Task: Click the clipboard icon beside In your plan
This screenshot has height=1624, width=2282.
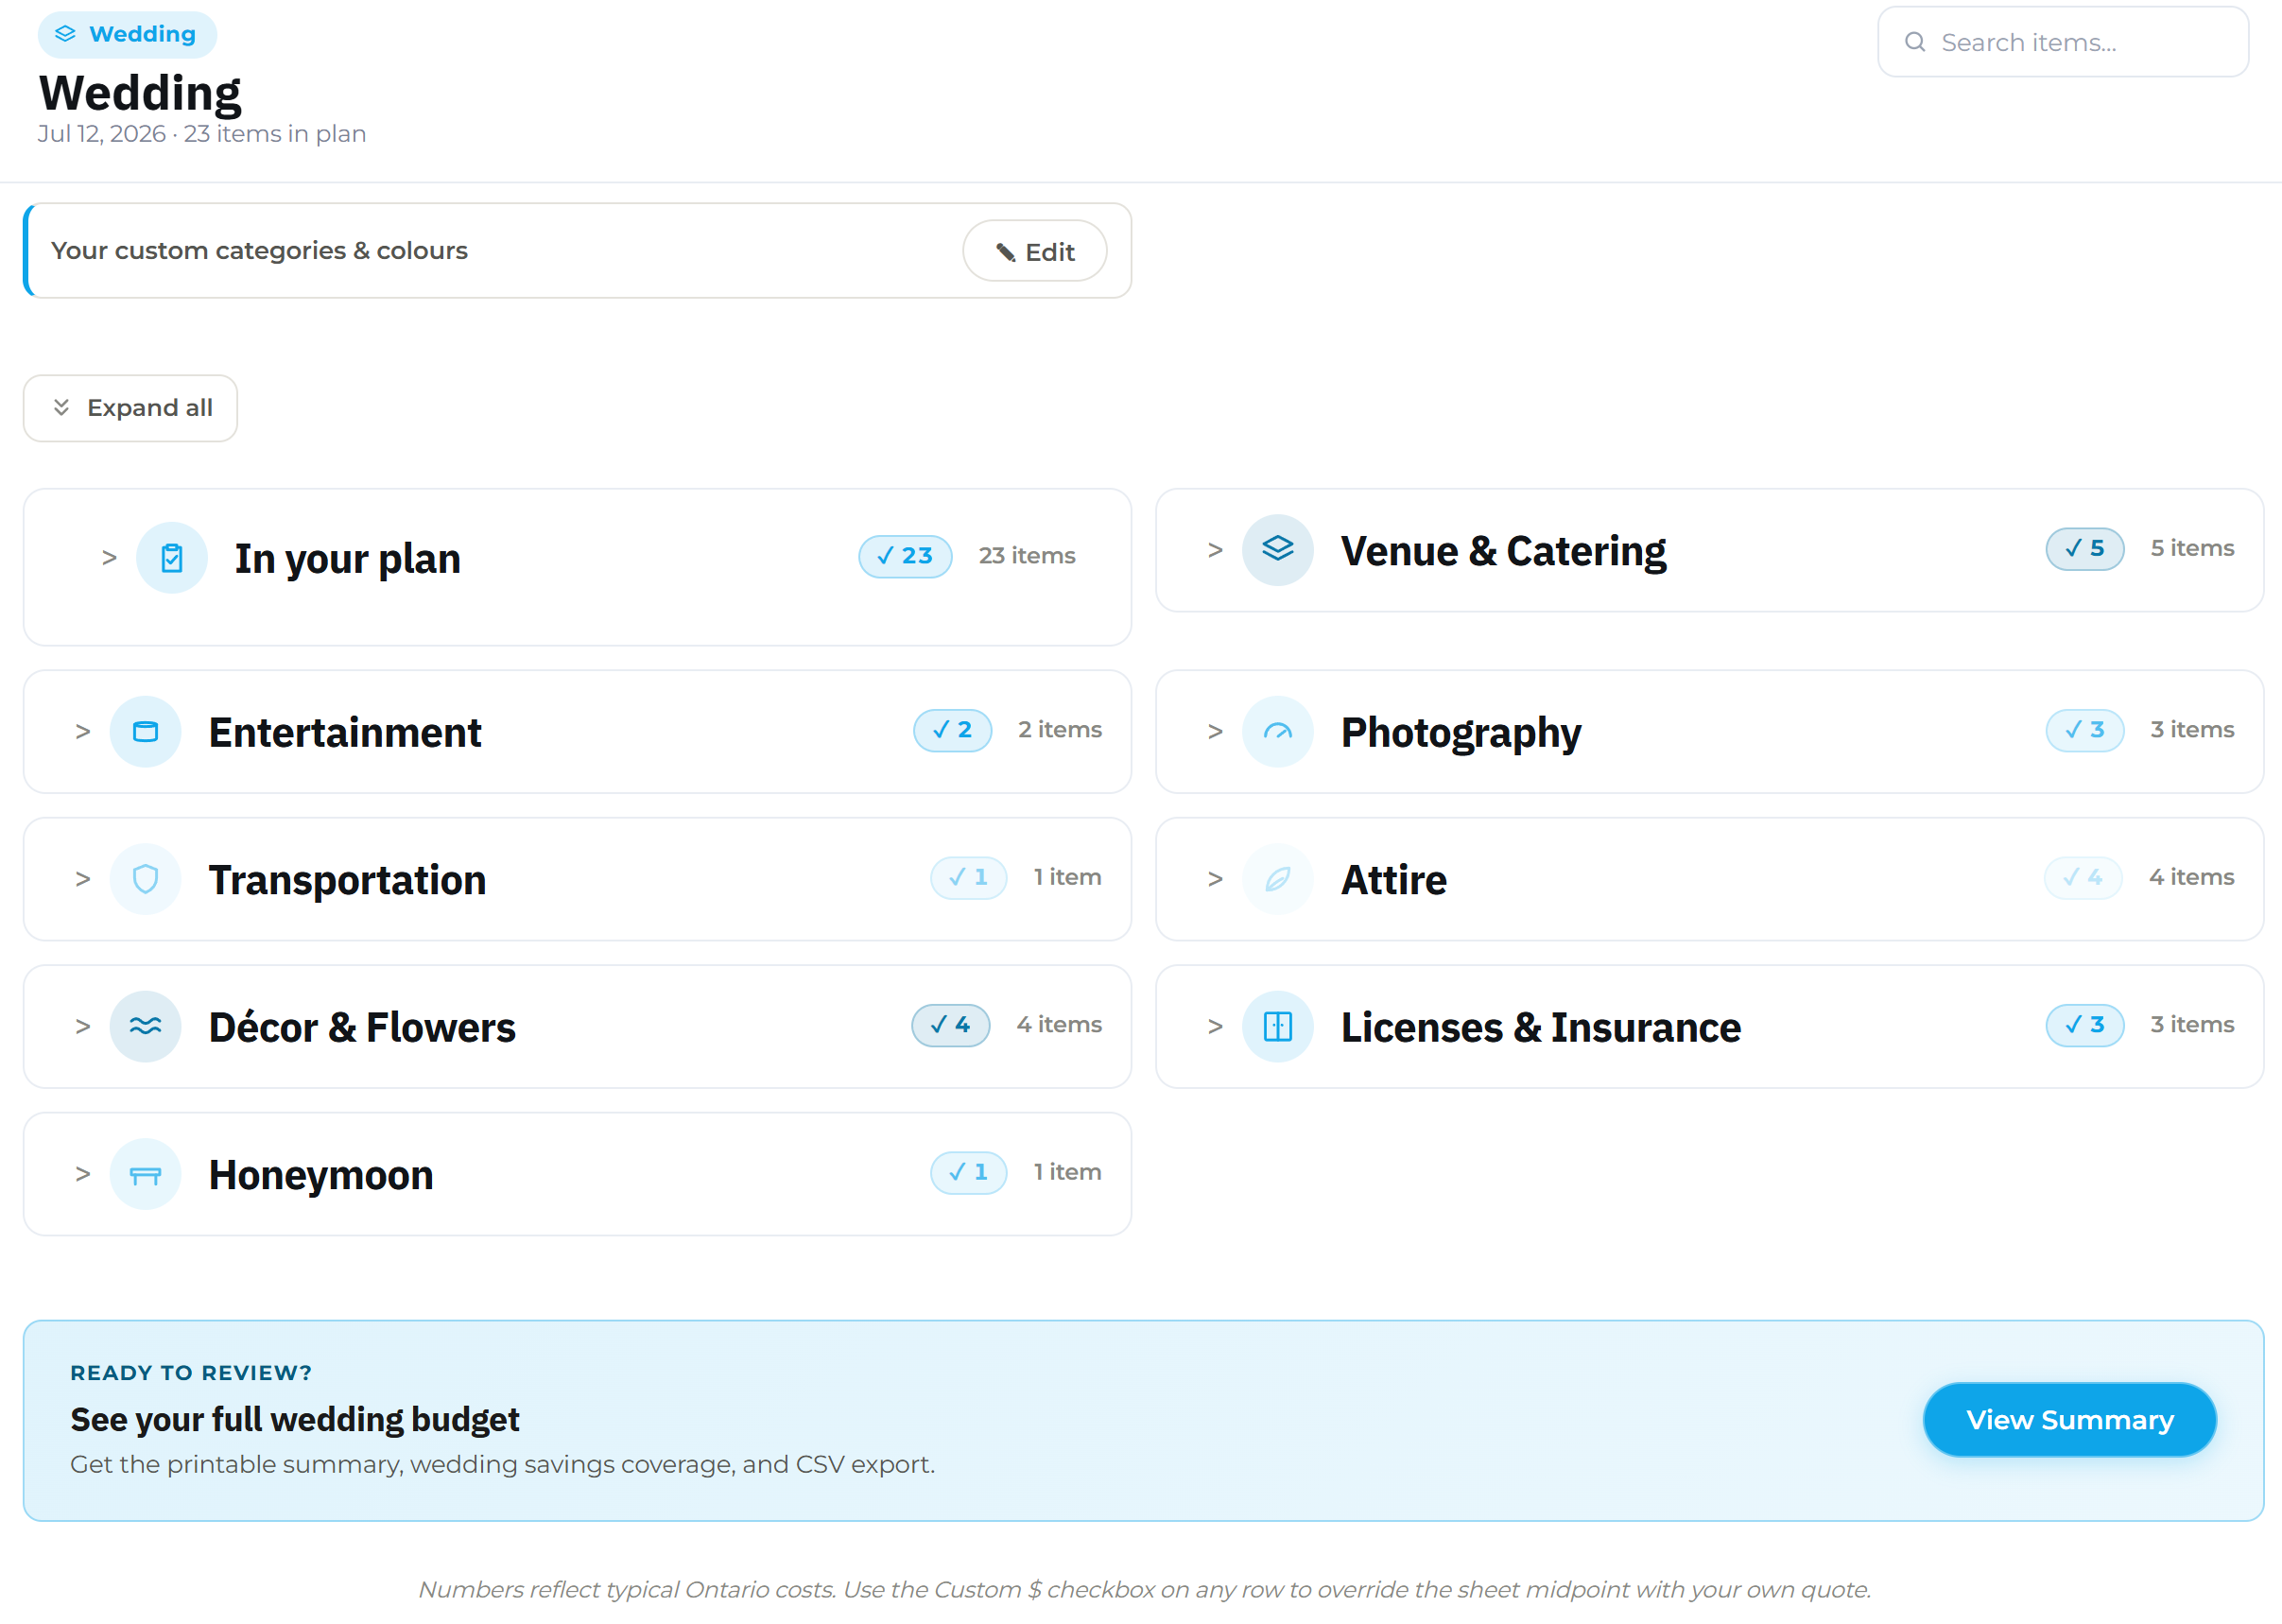Action: click(x=172, y=557)
